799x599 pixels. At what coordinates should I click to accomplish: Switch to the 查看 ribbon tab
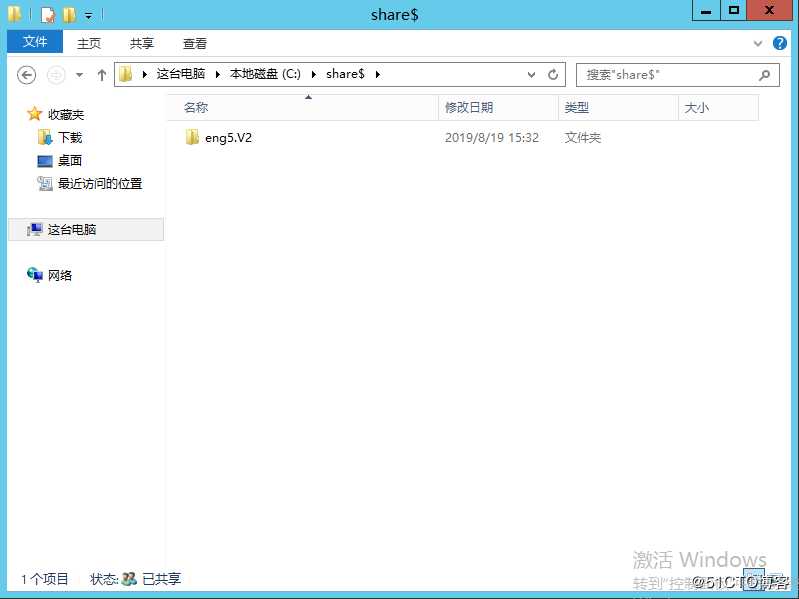point(195,43)
